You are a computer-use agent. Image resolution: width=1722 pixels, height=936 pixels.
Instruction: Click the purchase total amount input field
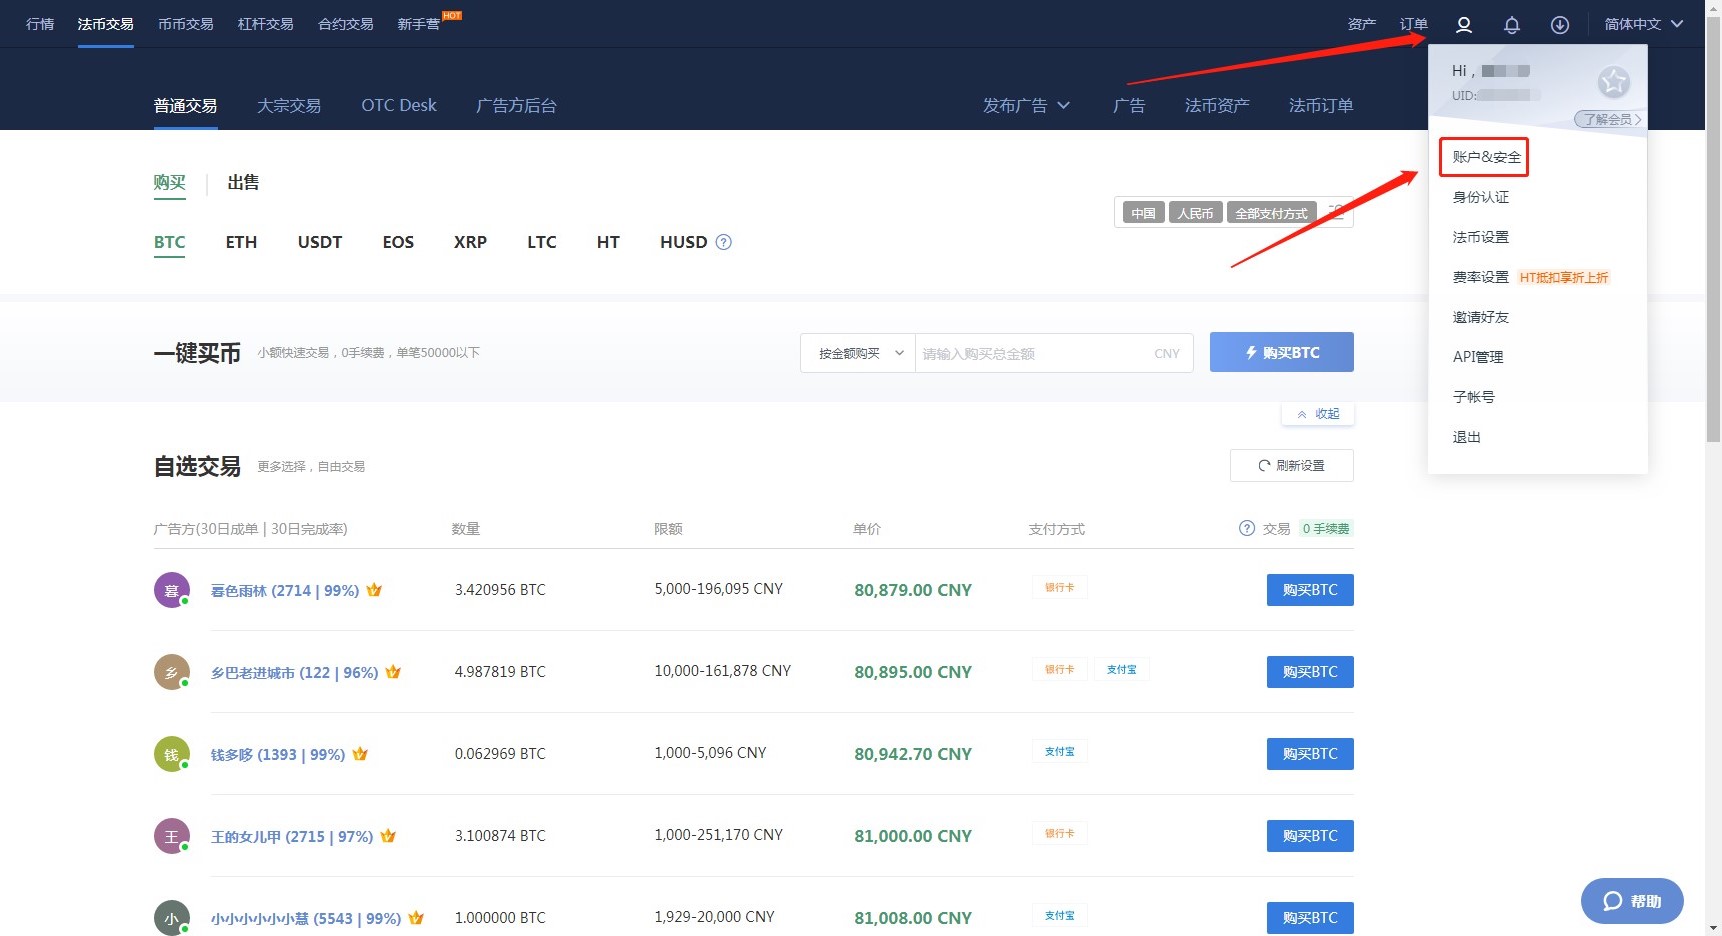1030,354
